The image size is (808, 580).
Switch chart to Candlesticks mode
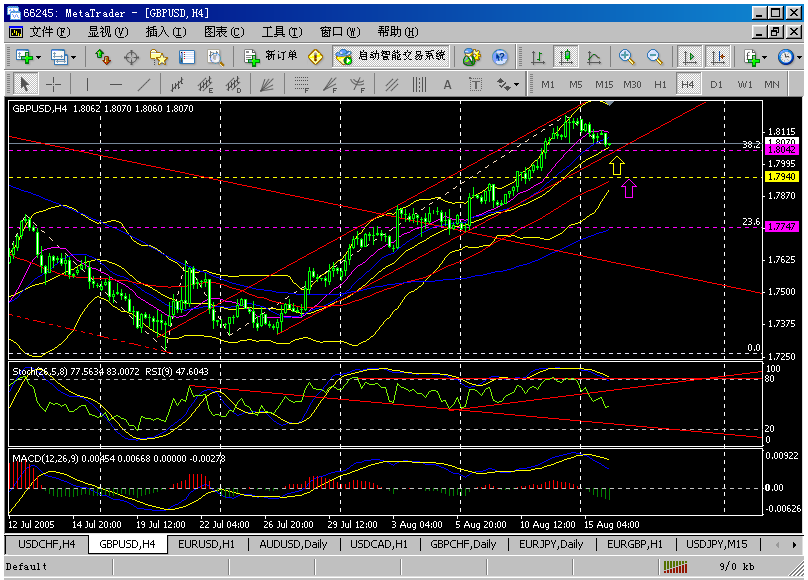[566, 57]
